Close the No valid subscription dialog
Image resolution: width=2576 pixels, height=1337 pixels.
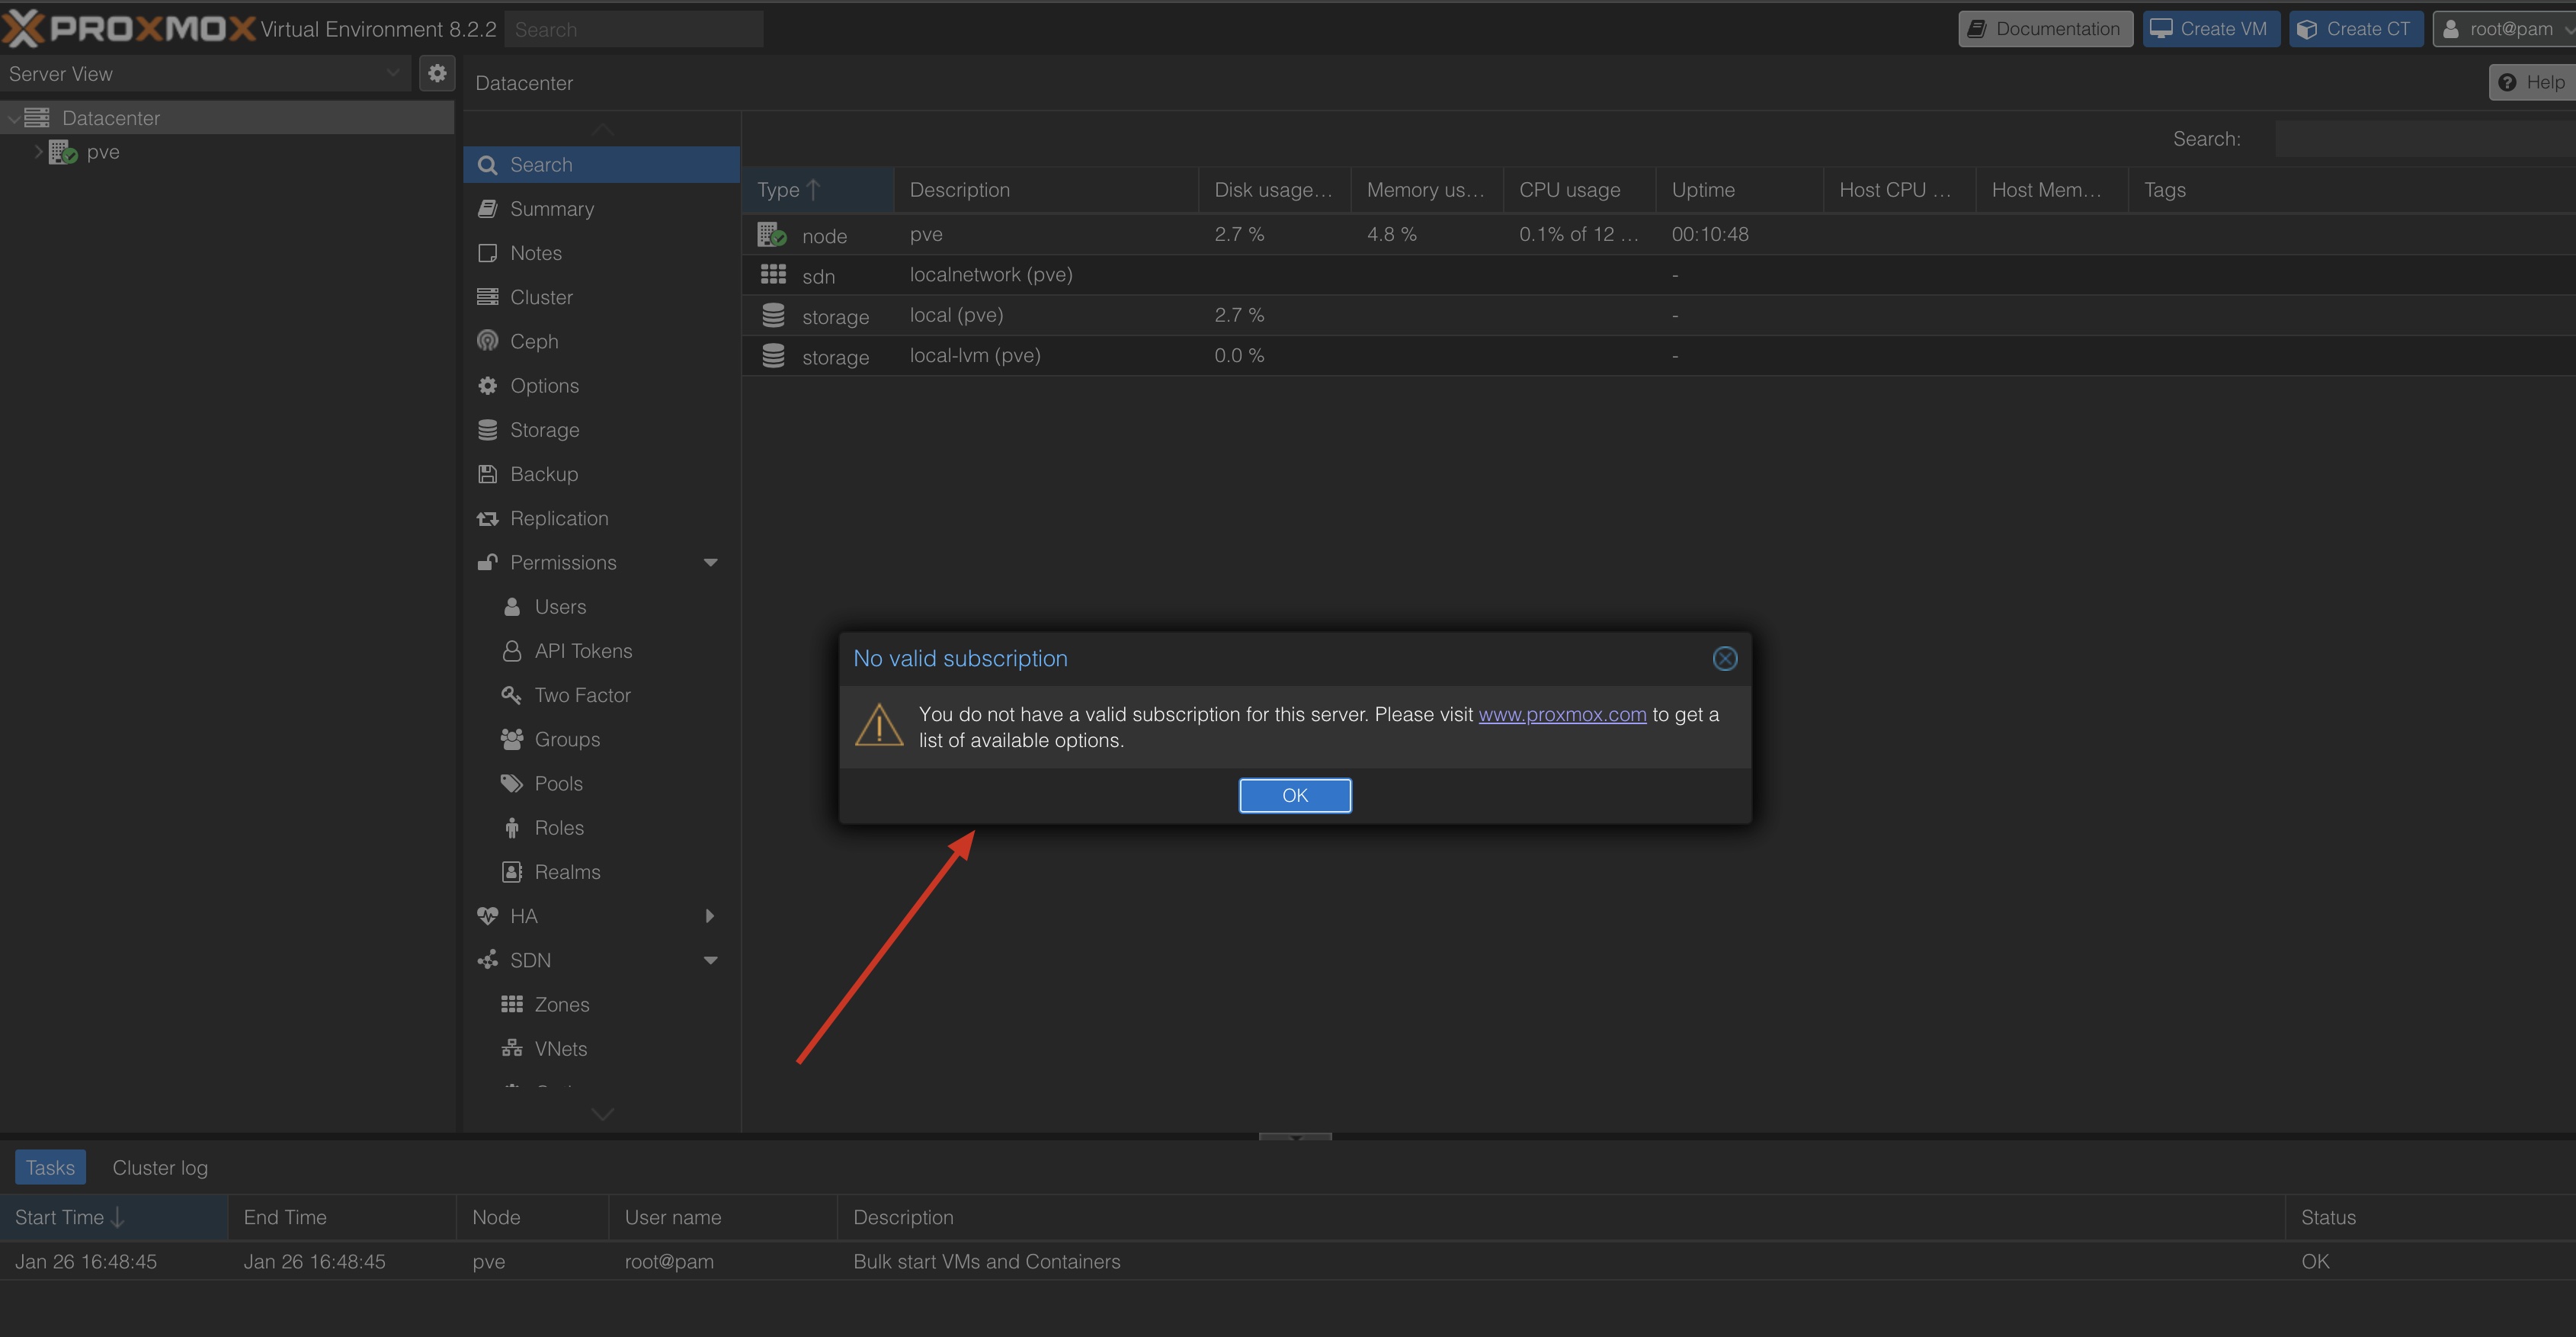(x=1725, y=658)
